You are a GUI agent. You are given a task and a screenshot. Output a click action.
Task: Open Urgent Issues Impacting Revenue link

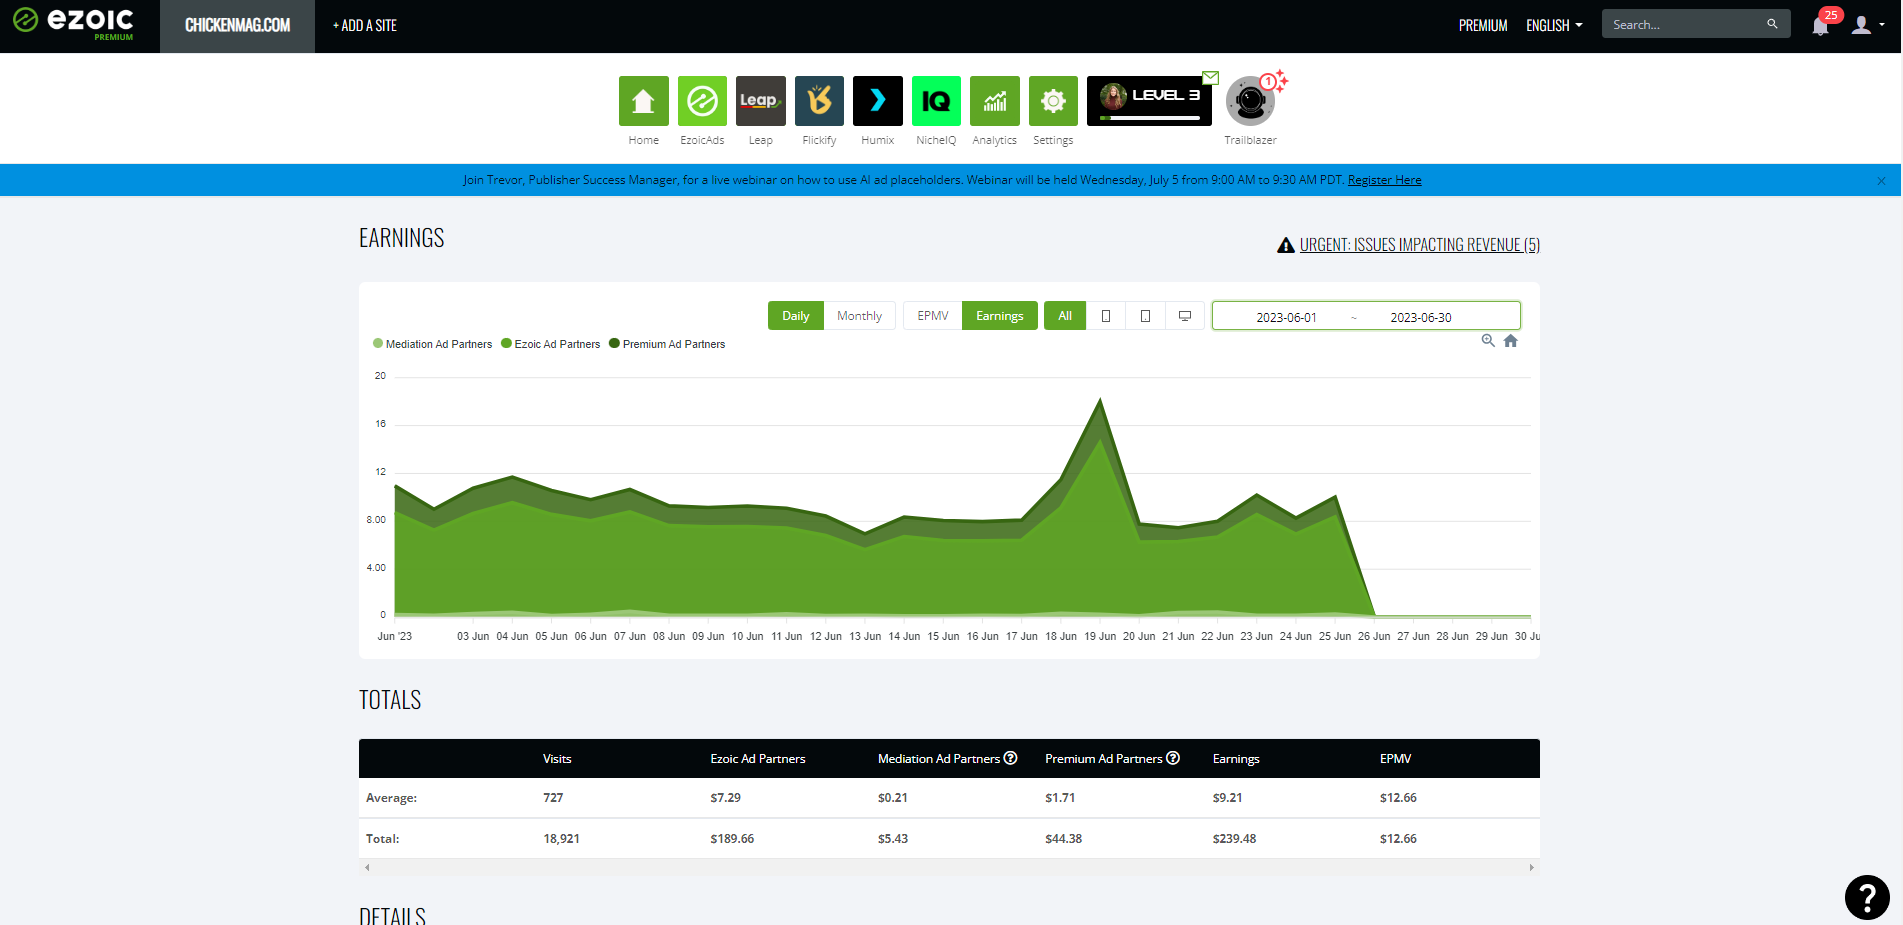(x=1419, y=245)
